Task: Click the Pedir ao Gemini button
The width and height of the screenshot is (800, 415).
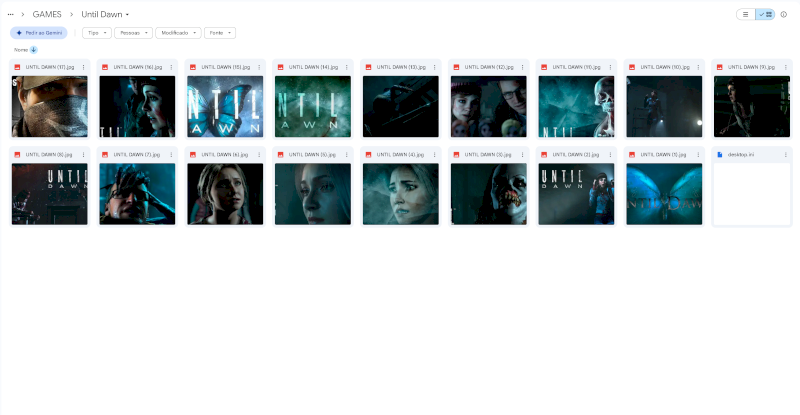Action: tap(39, 33)
